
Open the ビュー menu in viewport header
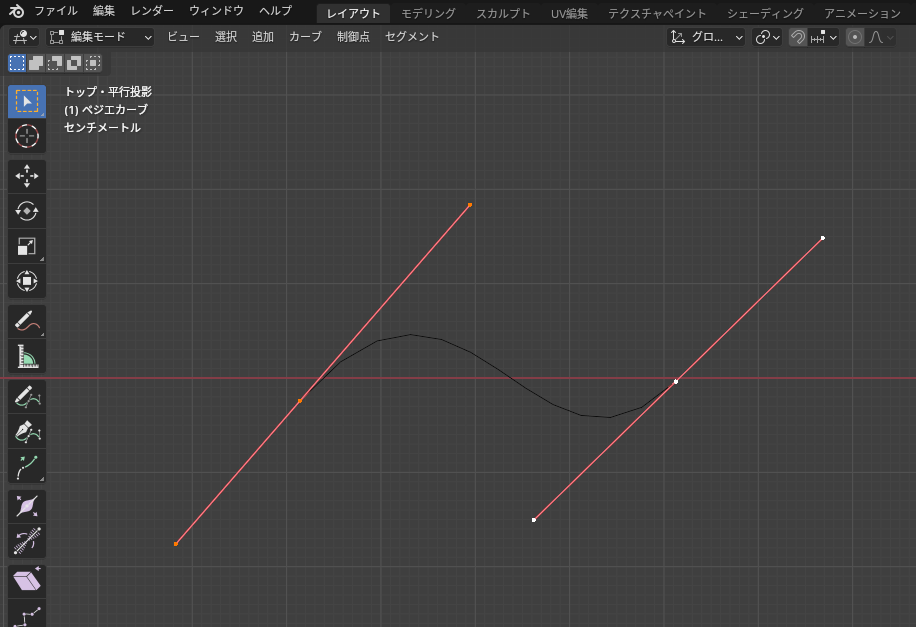coord(183,37)
